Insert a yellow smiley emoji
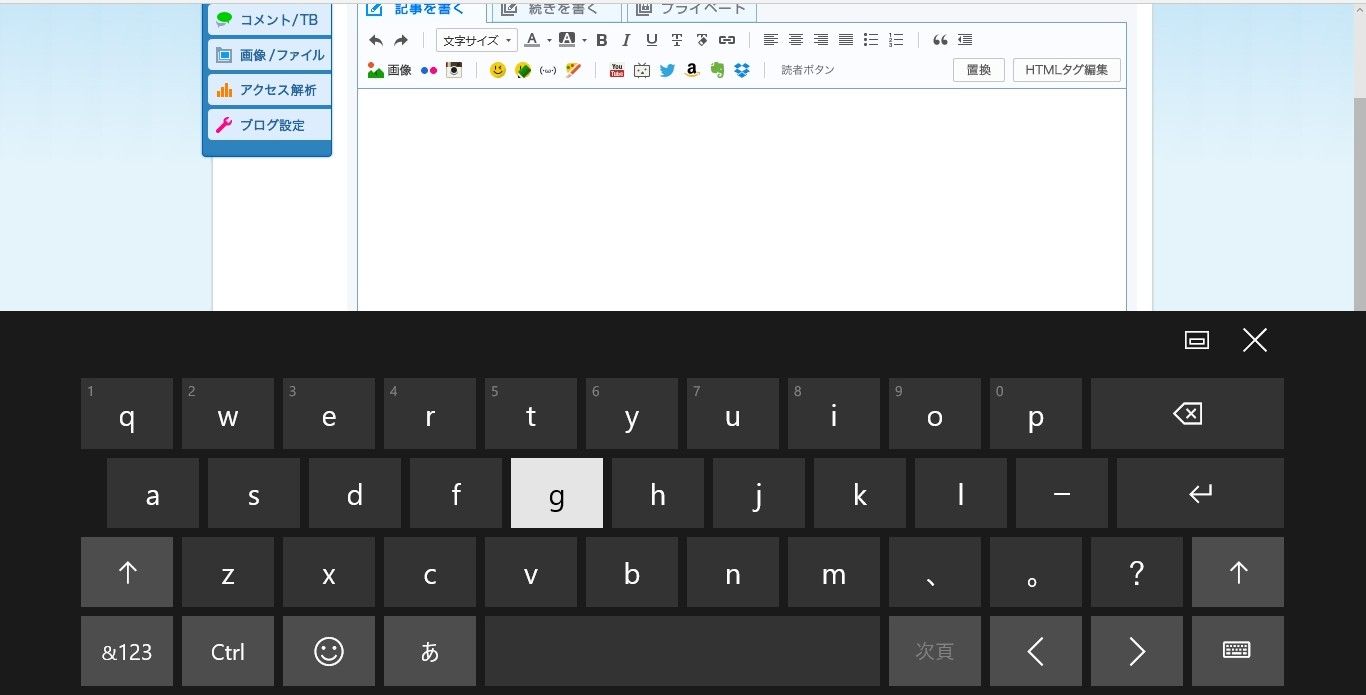 tap(498, 70)
